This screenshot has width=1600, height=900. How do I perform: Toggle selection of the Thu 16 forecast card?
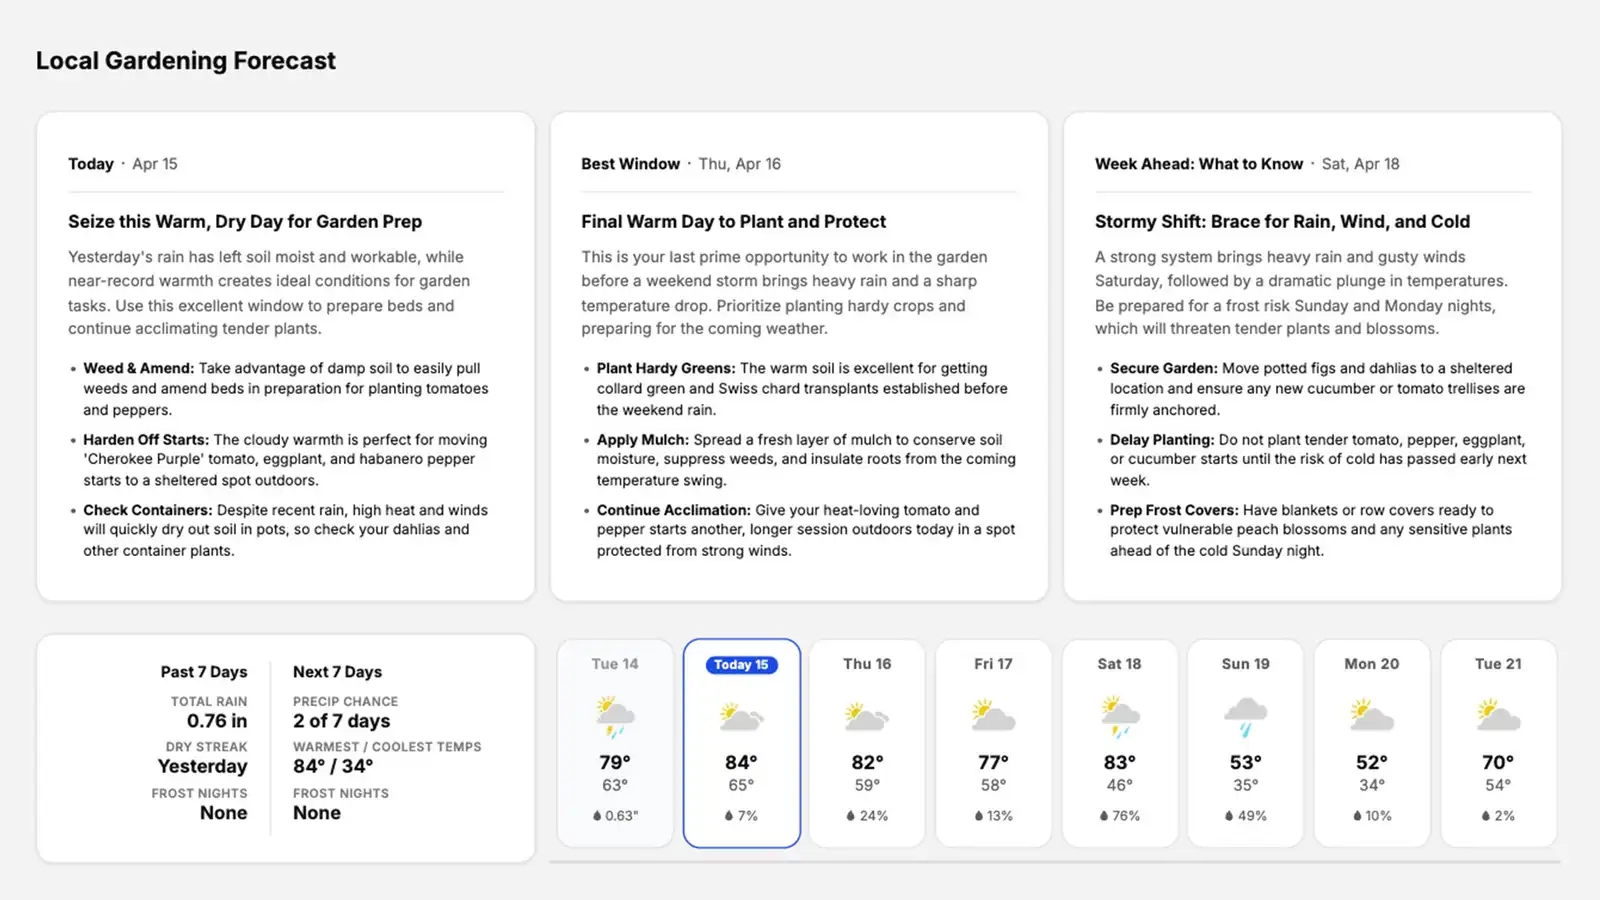[x=867, y=743]
